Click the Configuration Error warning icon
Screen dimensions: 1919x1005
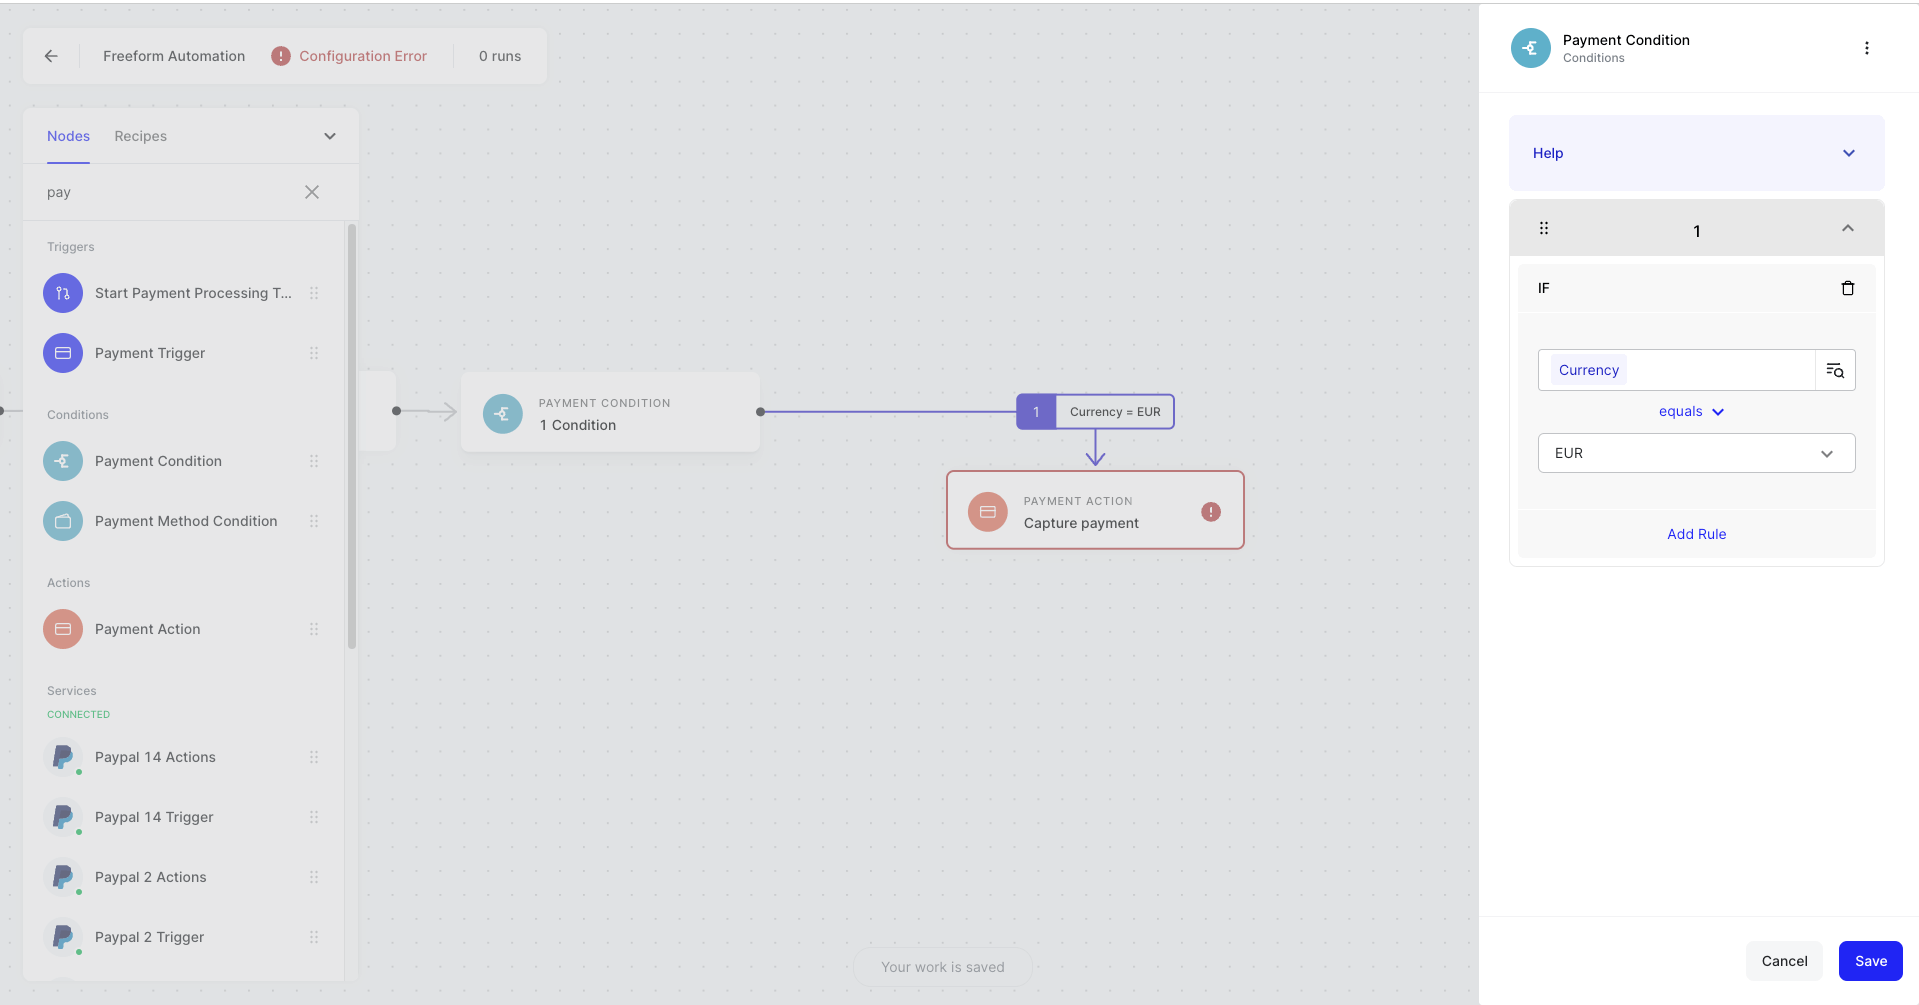(281, 56)
